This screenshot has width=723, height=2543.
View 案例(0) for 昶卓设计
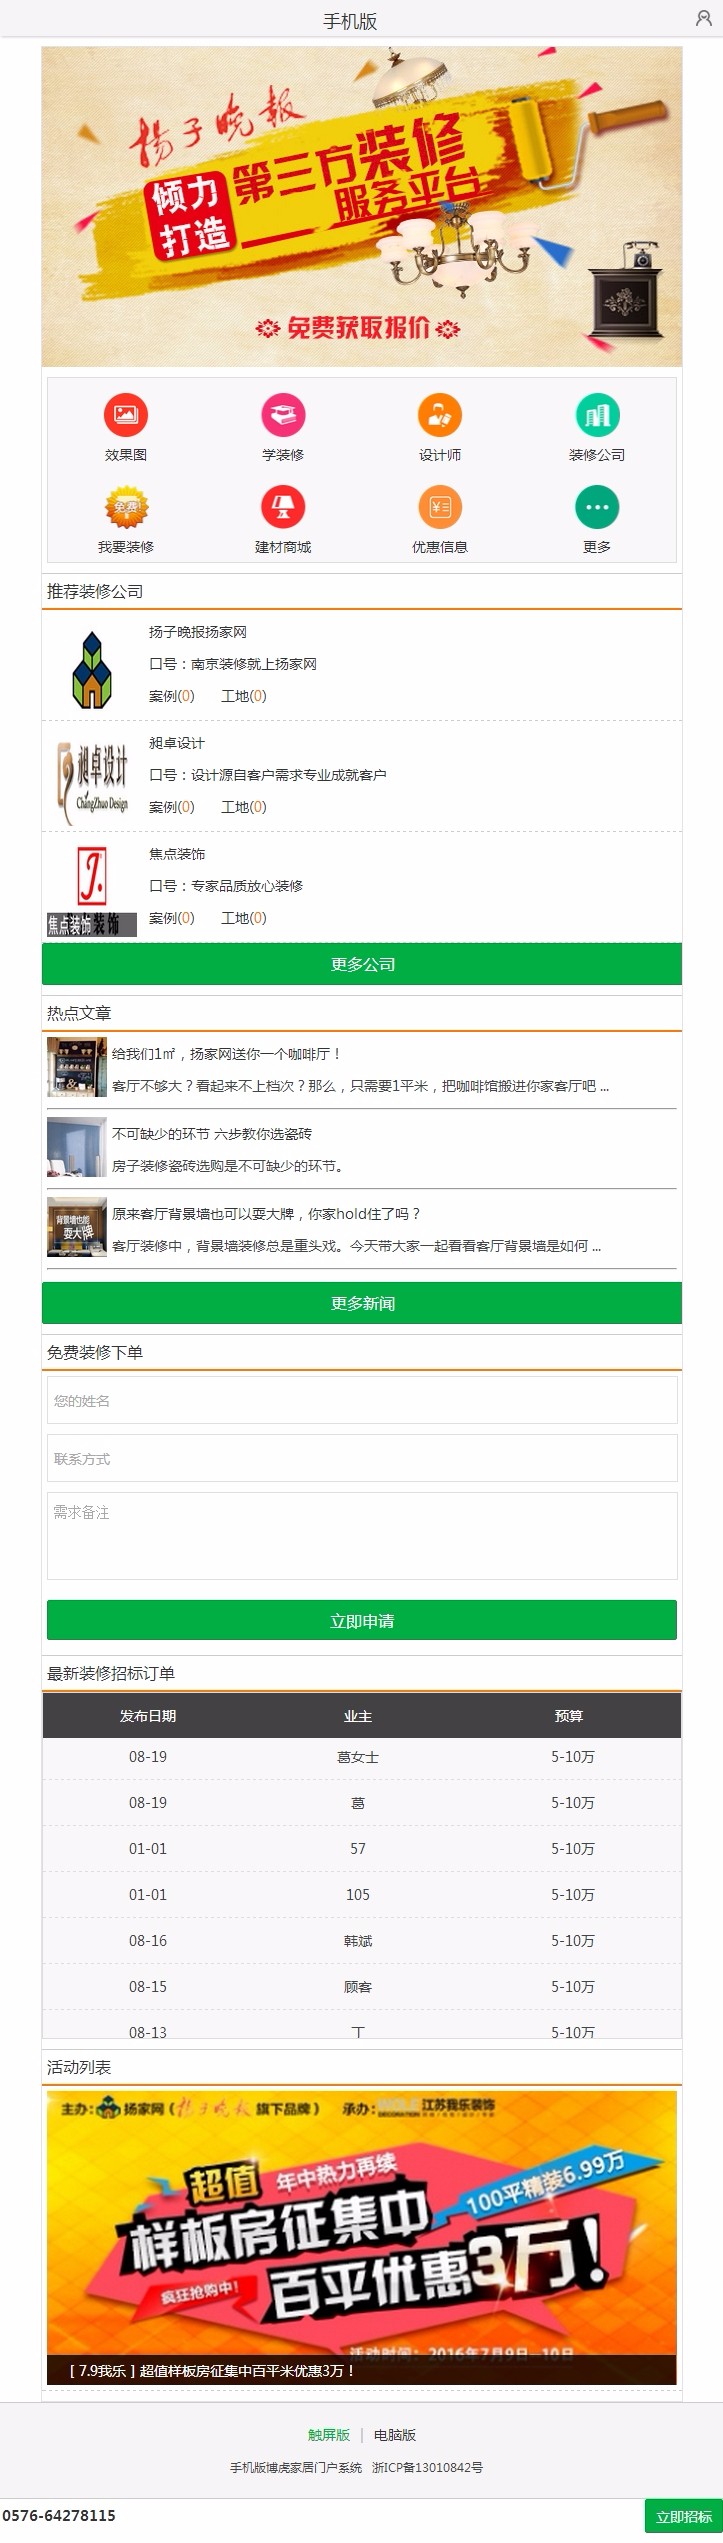click(x=172, y=807)
